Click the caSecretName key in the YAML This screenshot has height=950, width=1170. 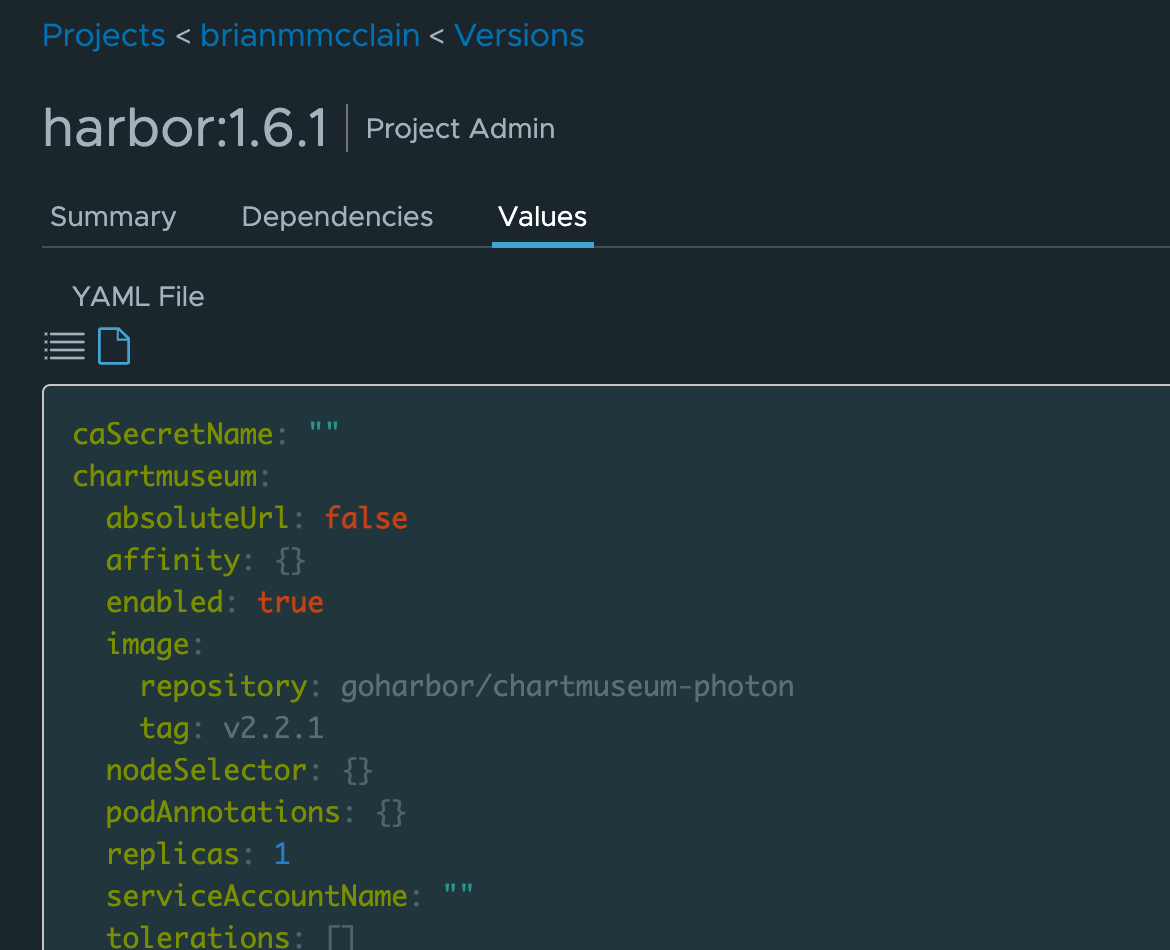point(173,434)
